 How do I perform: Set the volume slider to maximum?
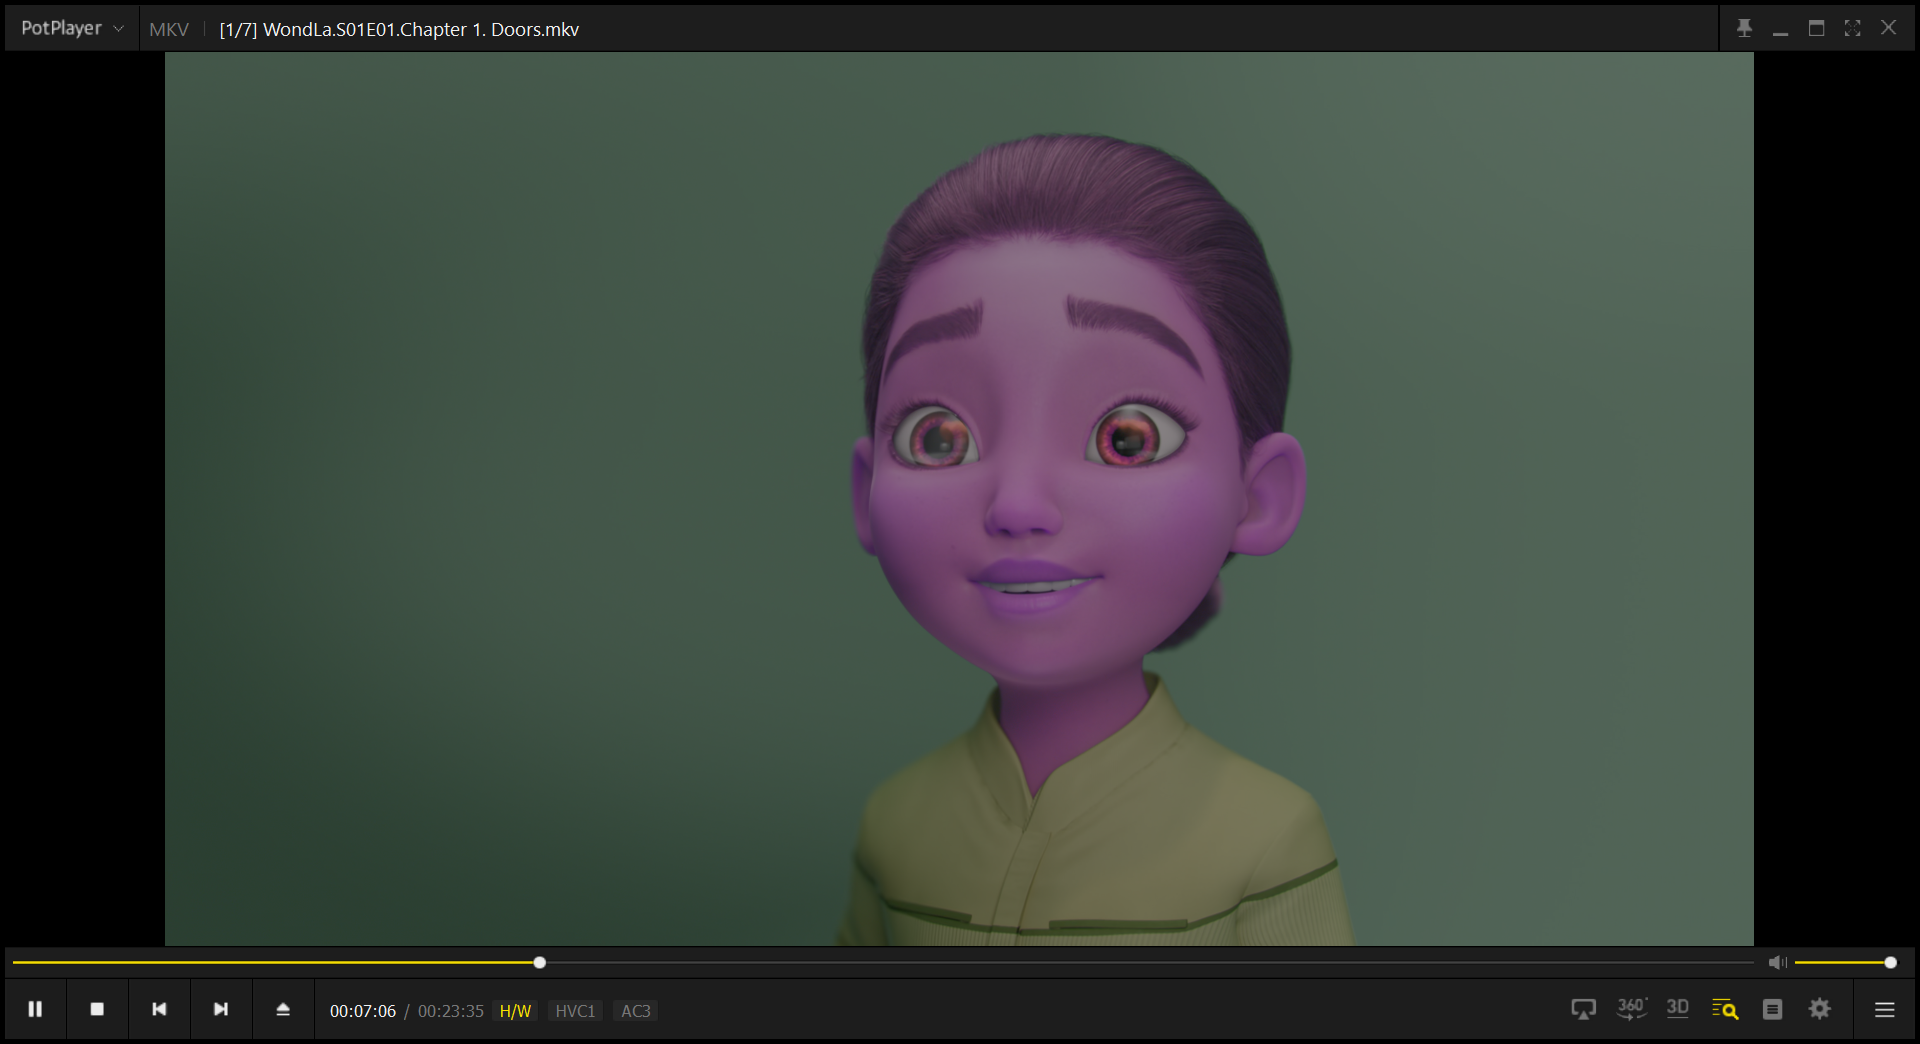pyautogui.click(x=1890, y=962)
